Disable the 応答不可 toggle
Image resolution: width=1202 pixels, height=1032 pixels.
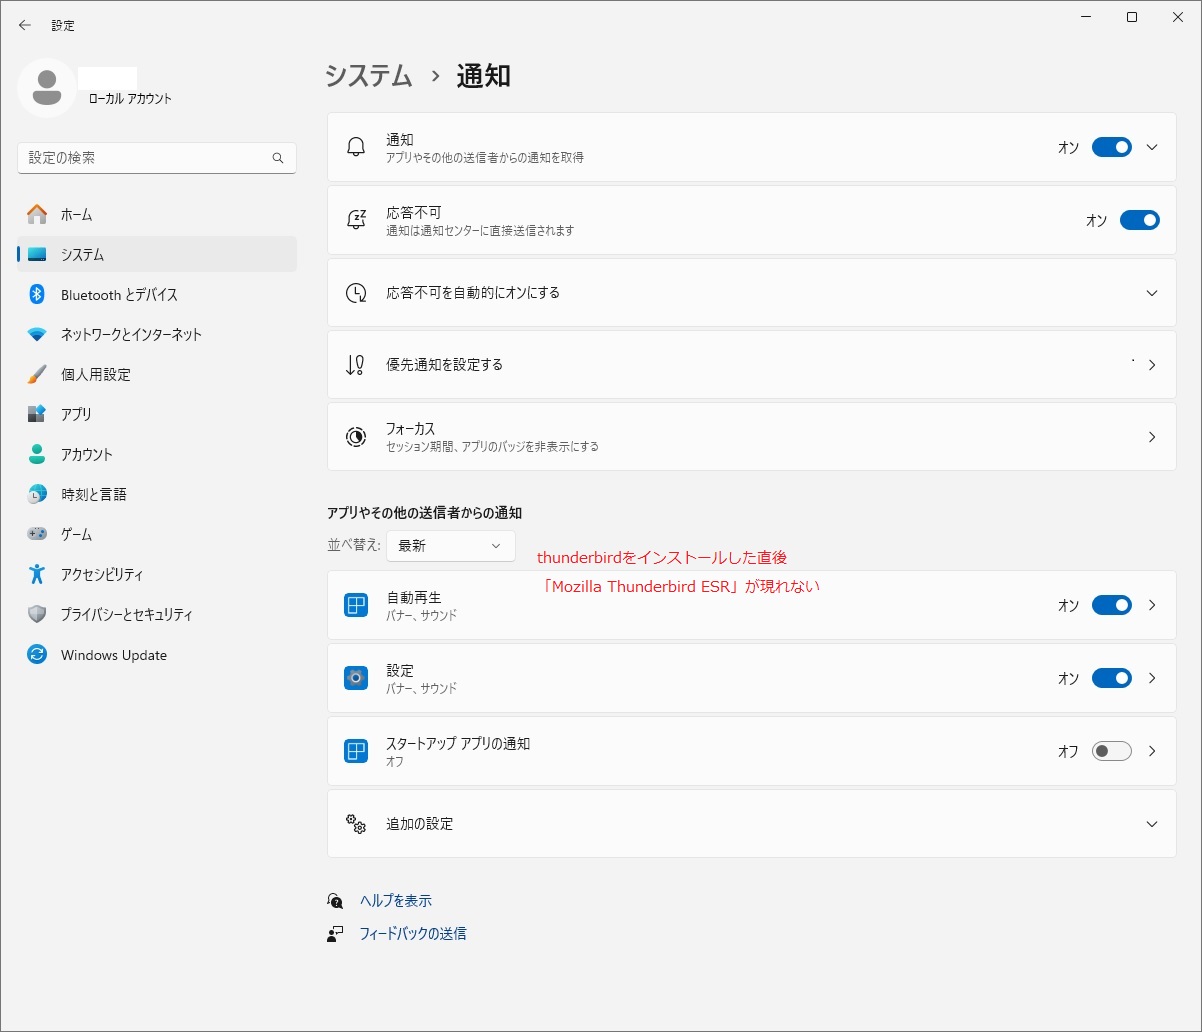click(1139, 220)
